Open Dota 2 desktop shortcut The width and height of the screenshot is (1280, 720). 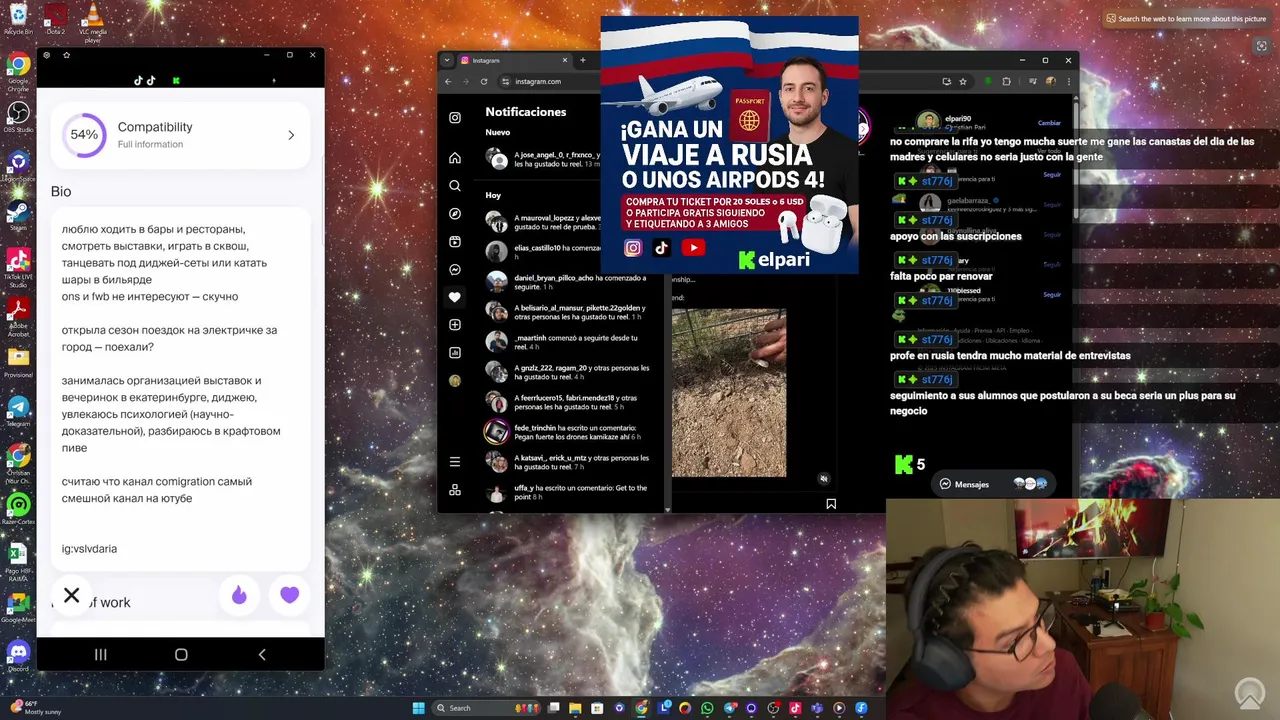pos(56,19)
